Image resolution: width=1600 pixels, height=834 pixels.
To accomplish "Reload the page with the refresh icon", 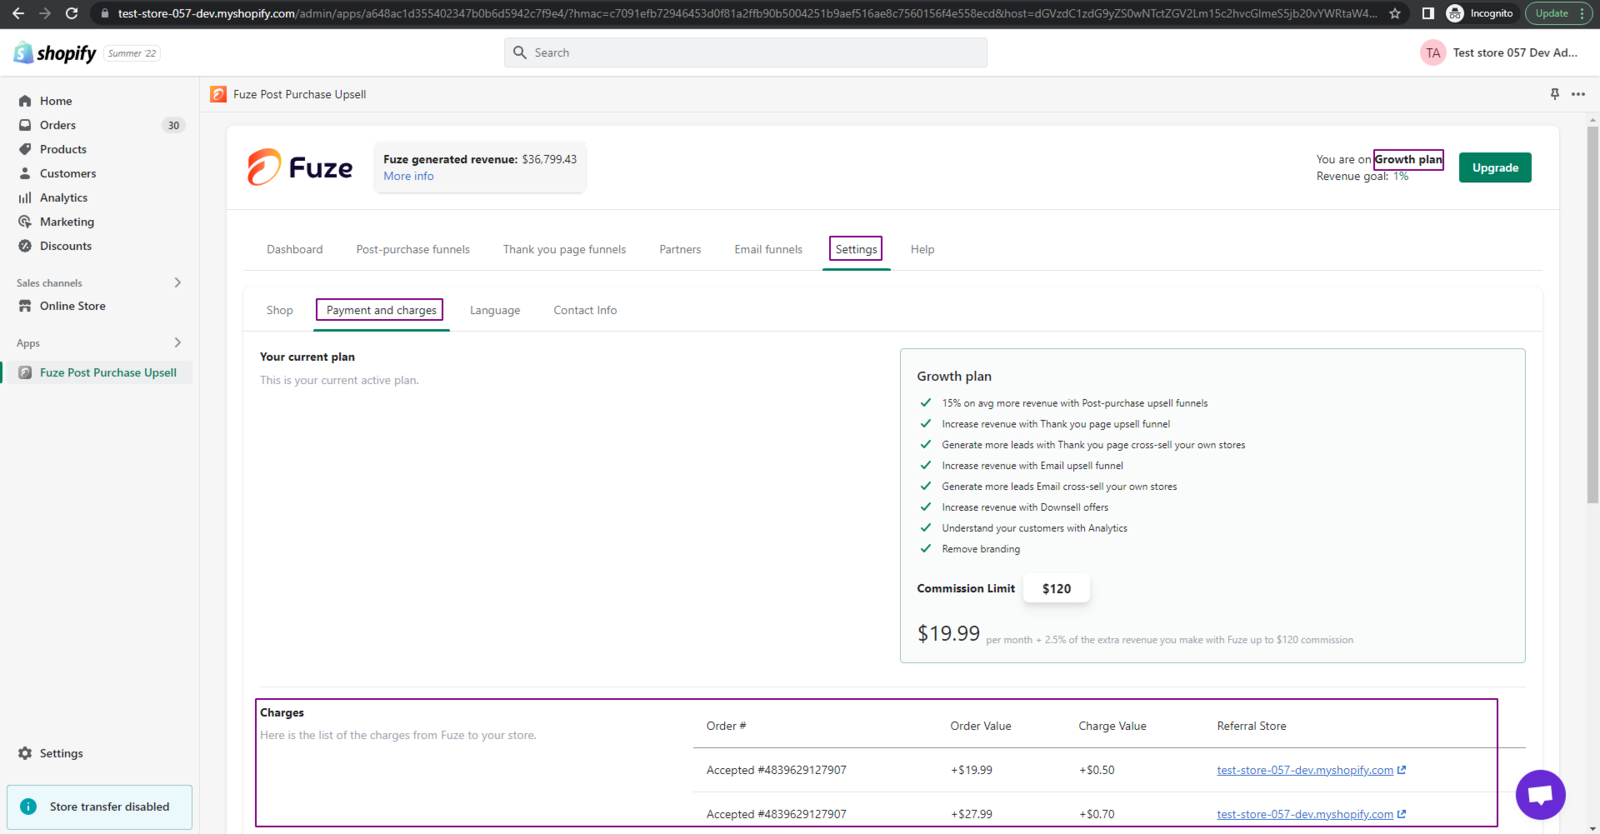I will (71, 13).
